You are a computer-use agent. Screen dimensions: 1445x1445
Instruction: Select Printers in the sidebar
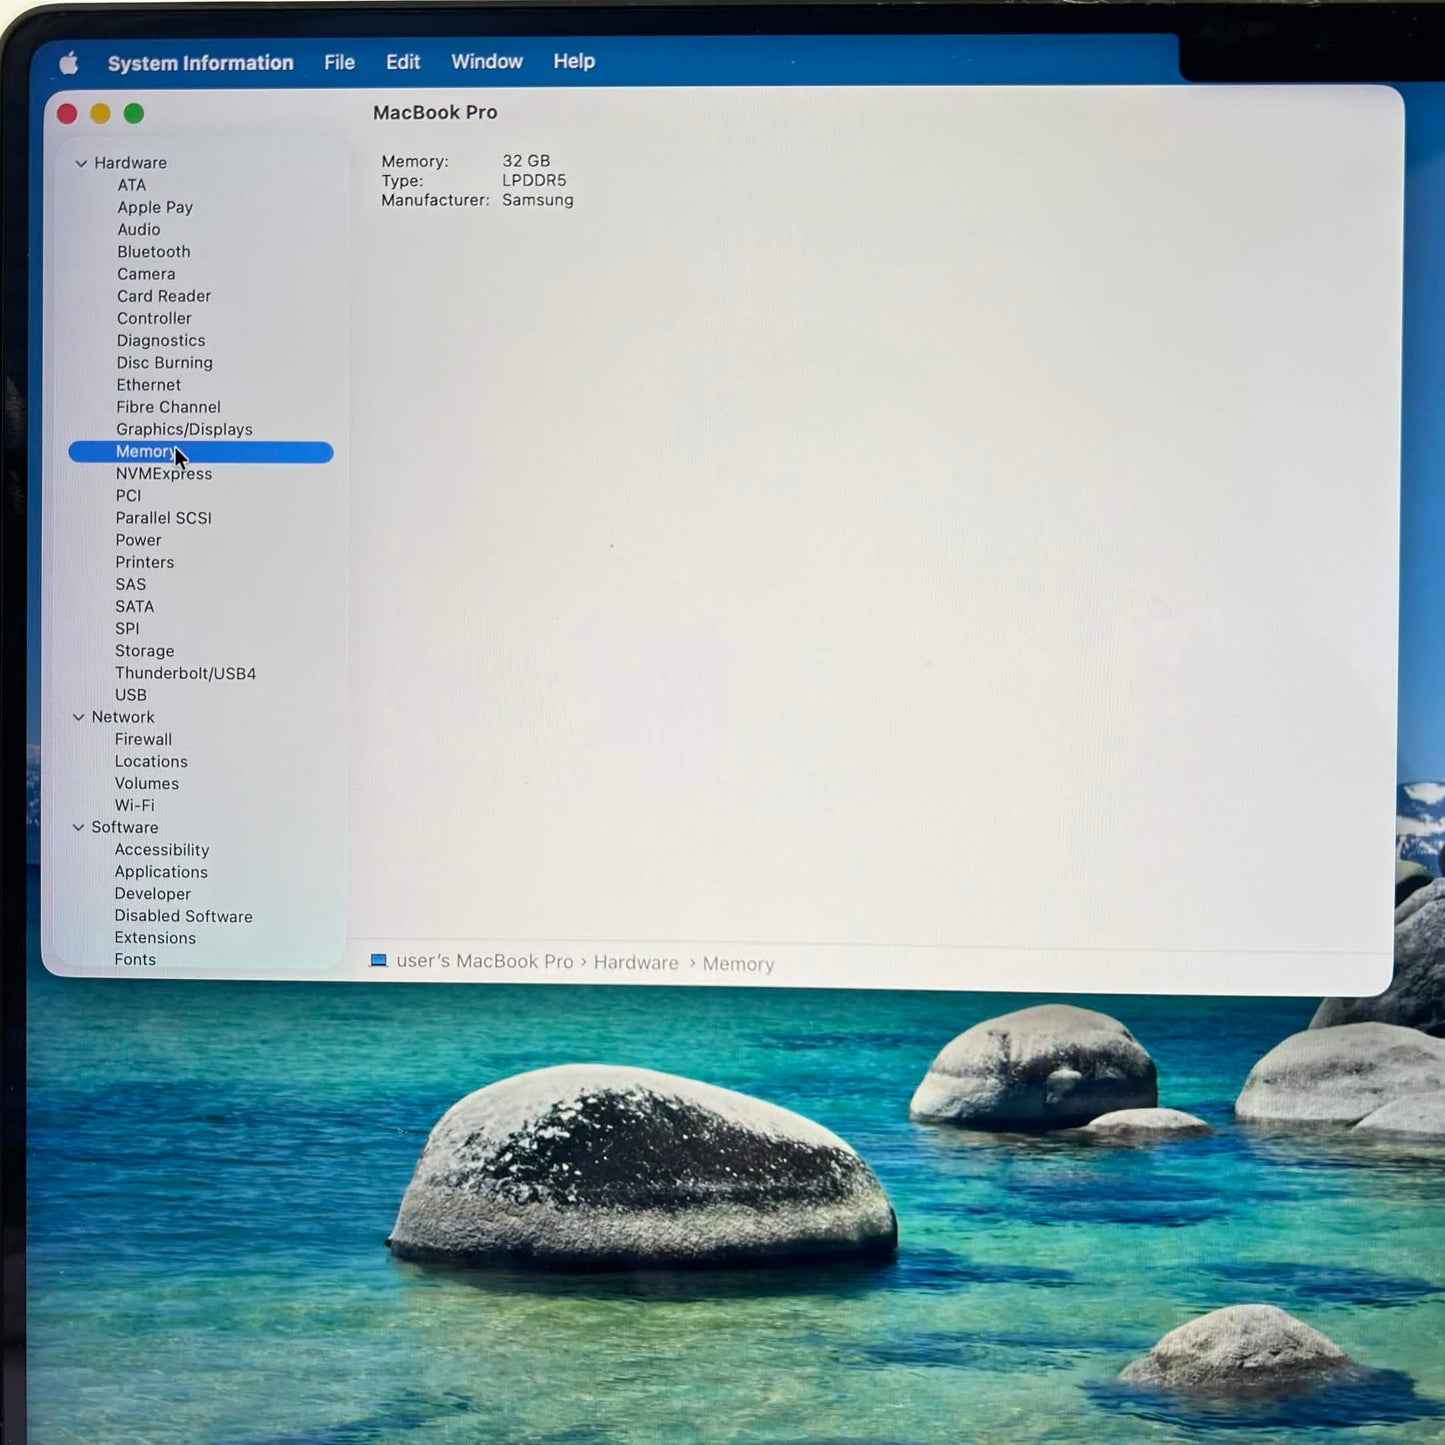coord(145,562)
